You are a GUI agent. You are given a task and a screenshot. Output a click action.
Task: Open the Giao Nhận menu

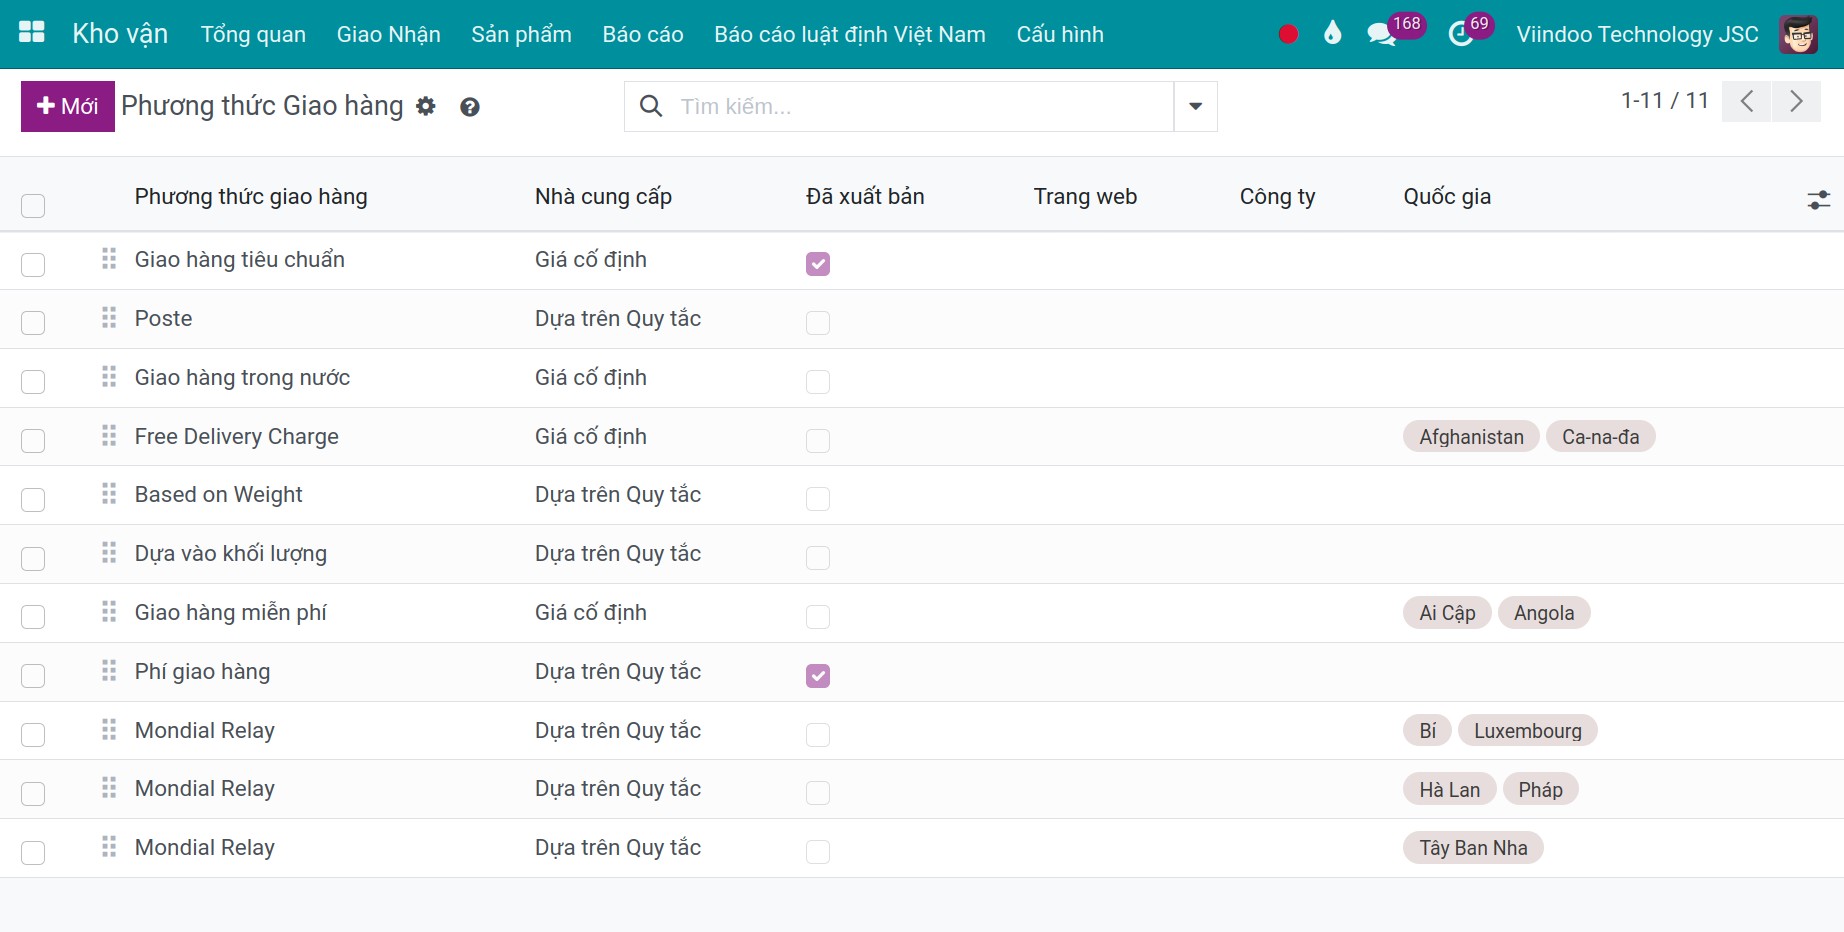388,34
